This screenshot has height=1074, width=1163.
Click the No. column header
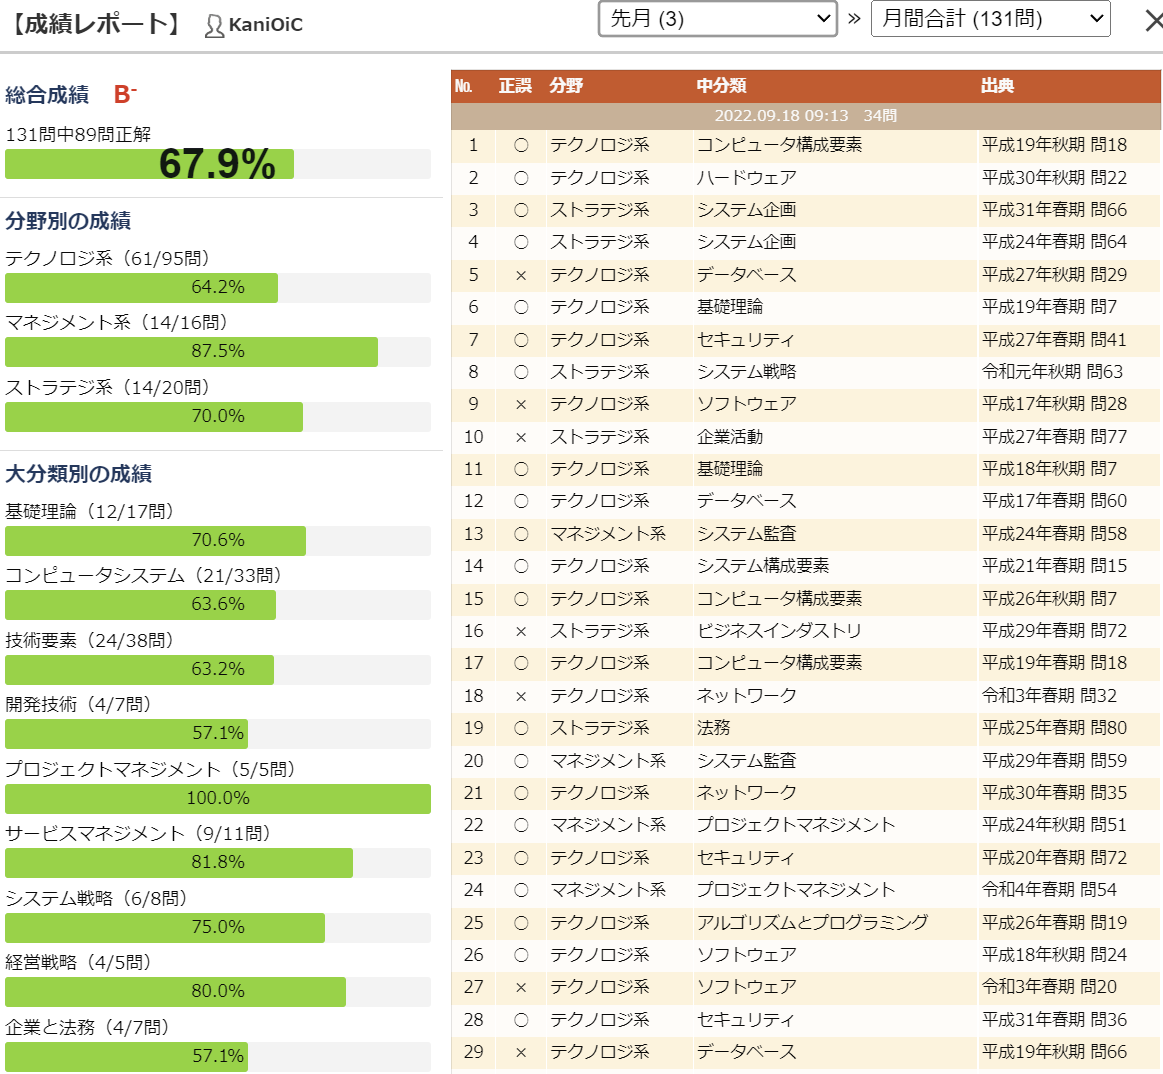tap(464, 86)
